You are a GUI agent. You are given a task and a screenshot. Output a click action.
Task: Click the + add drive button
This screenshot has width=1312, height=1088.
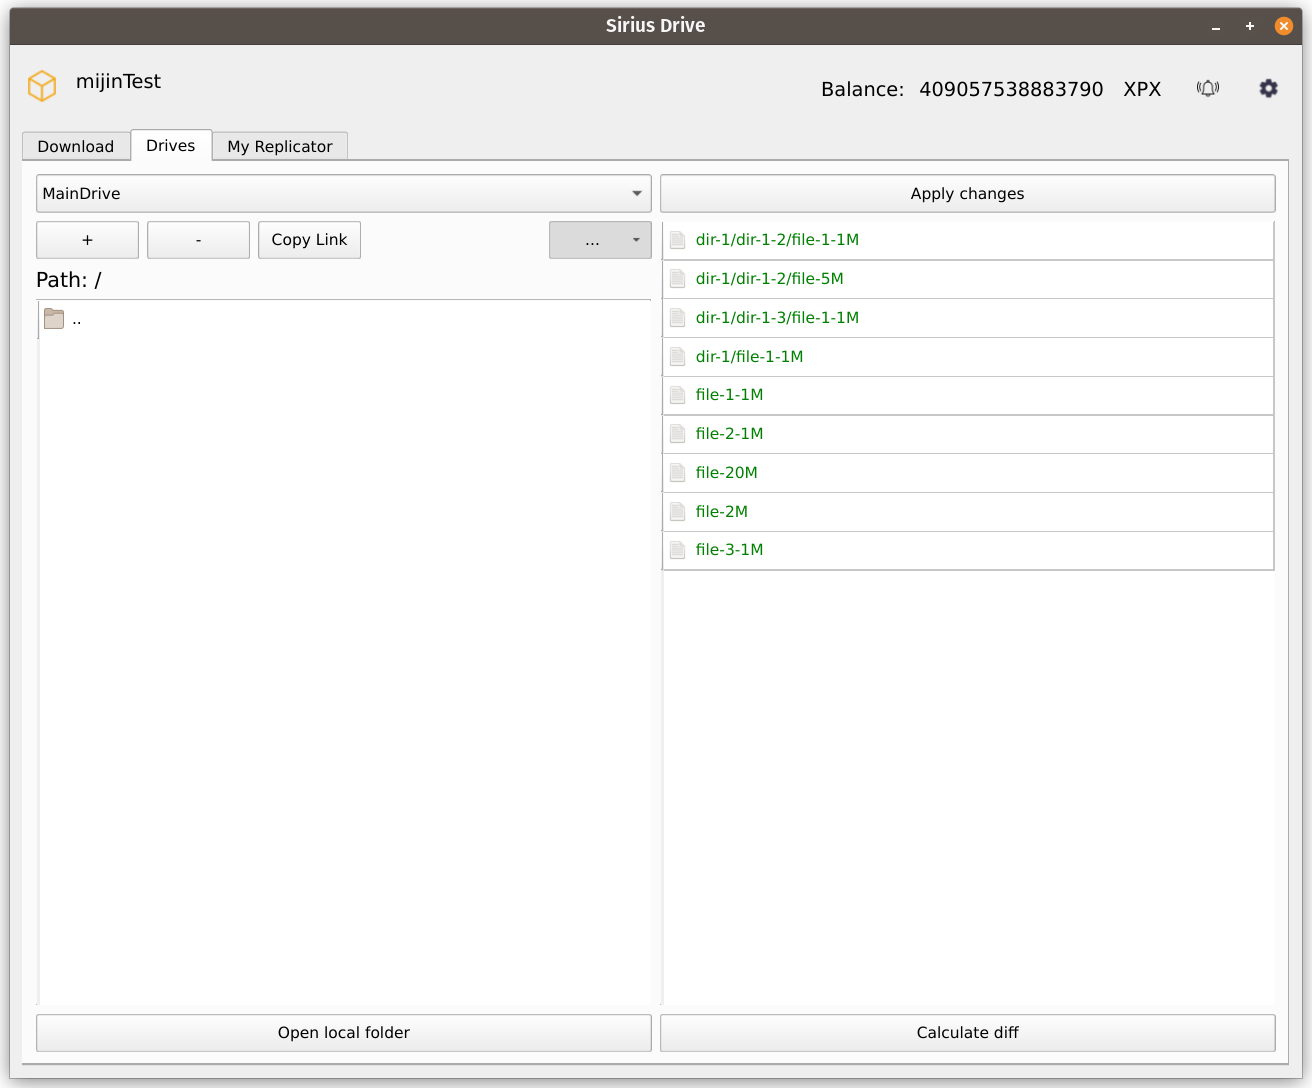88,240
